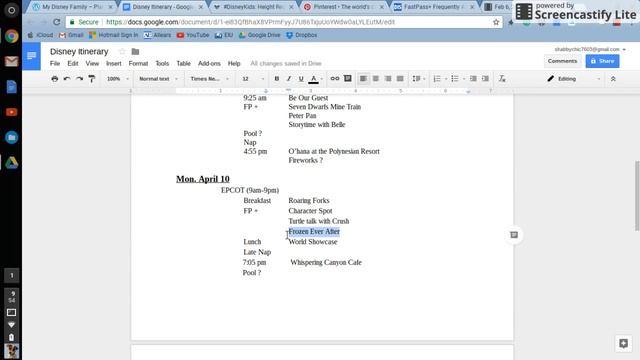Viewport: 640px width, 360px height.
Task: Open the File menu
Action: [55, 63]
